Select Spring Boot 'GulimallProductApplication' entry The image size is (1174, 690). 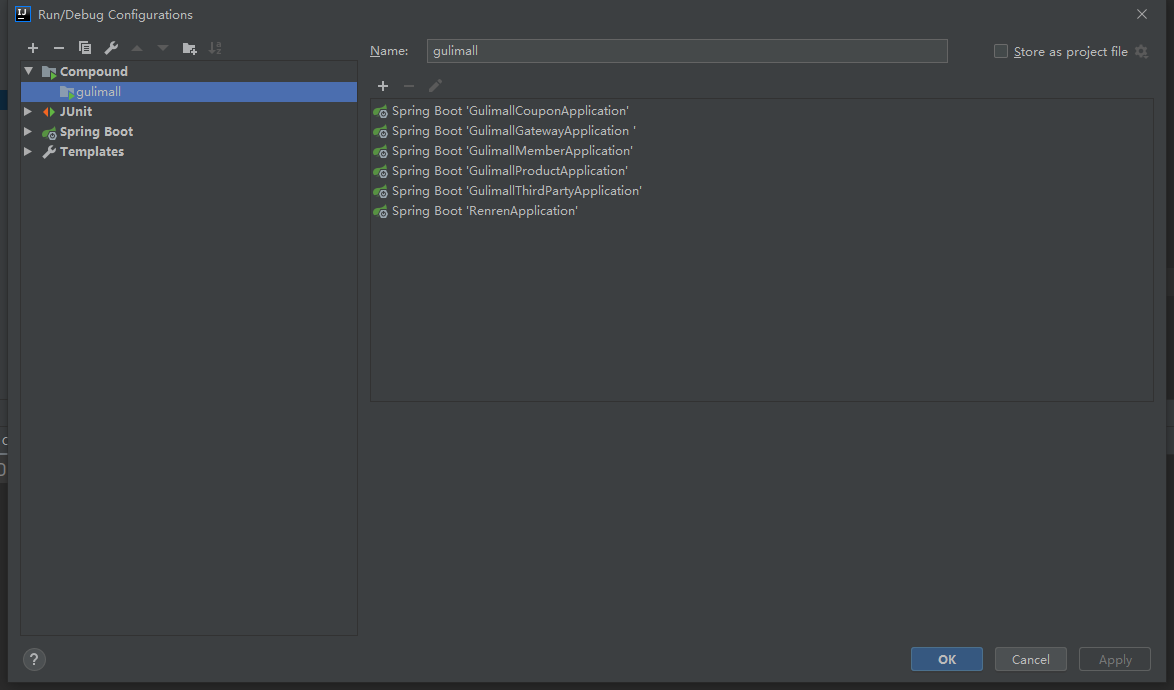coord(510,171)
